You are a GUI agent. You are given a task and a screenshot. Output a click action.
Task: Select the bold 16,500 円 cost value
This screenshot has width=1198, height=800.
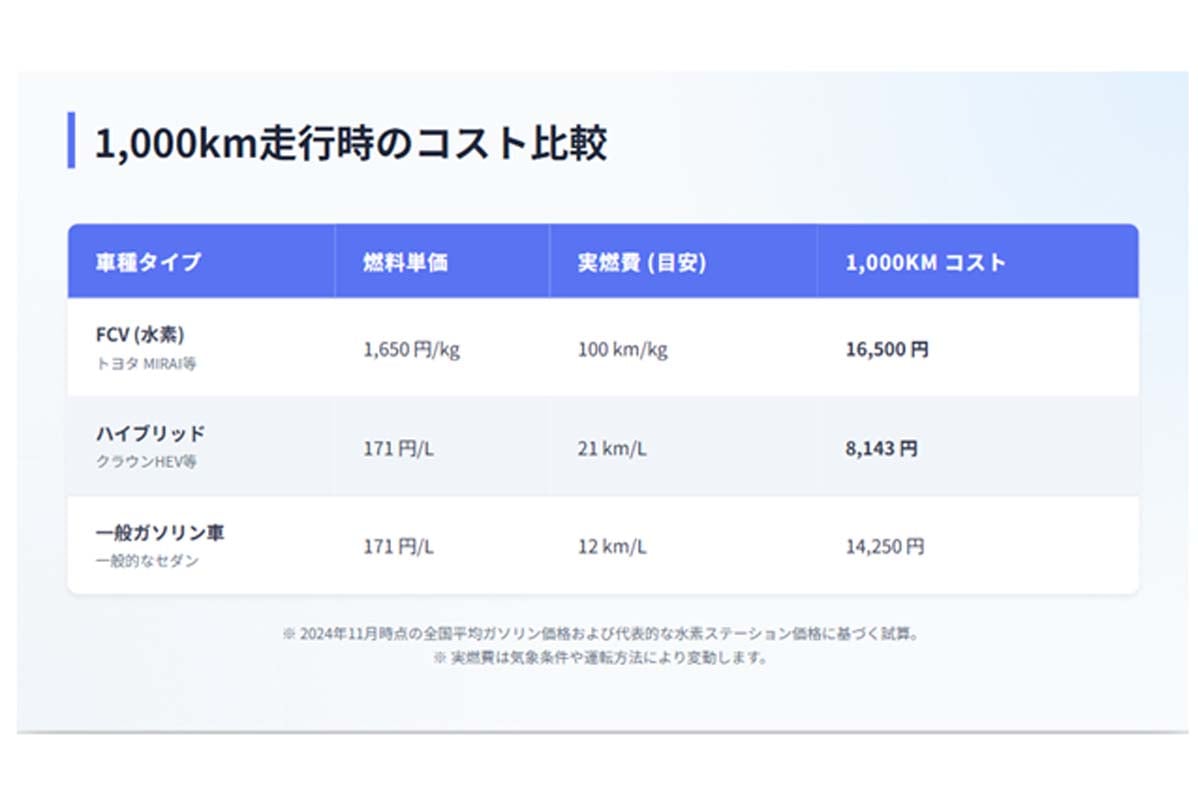click(886, 349)
